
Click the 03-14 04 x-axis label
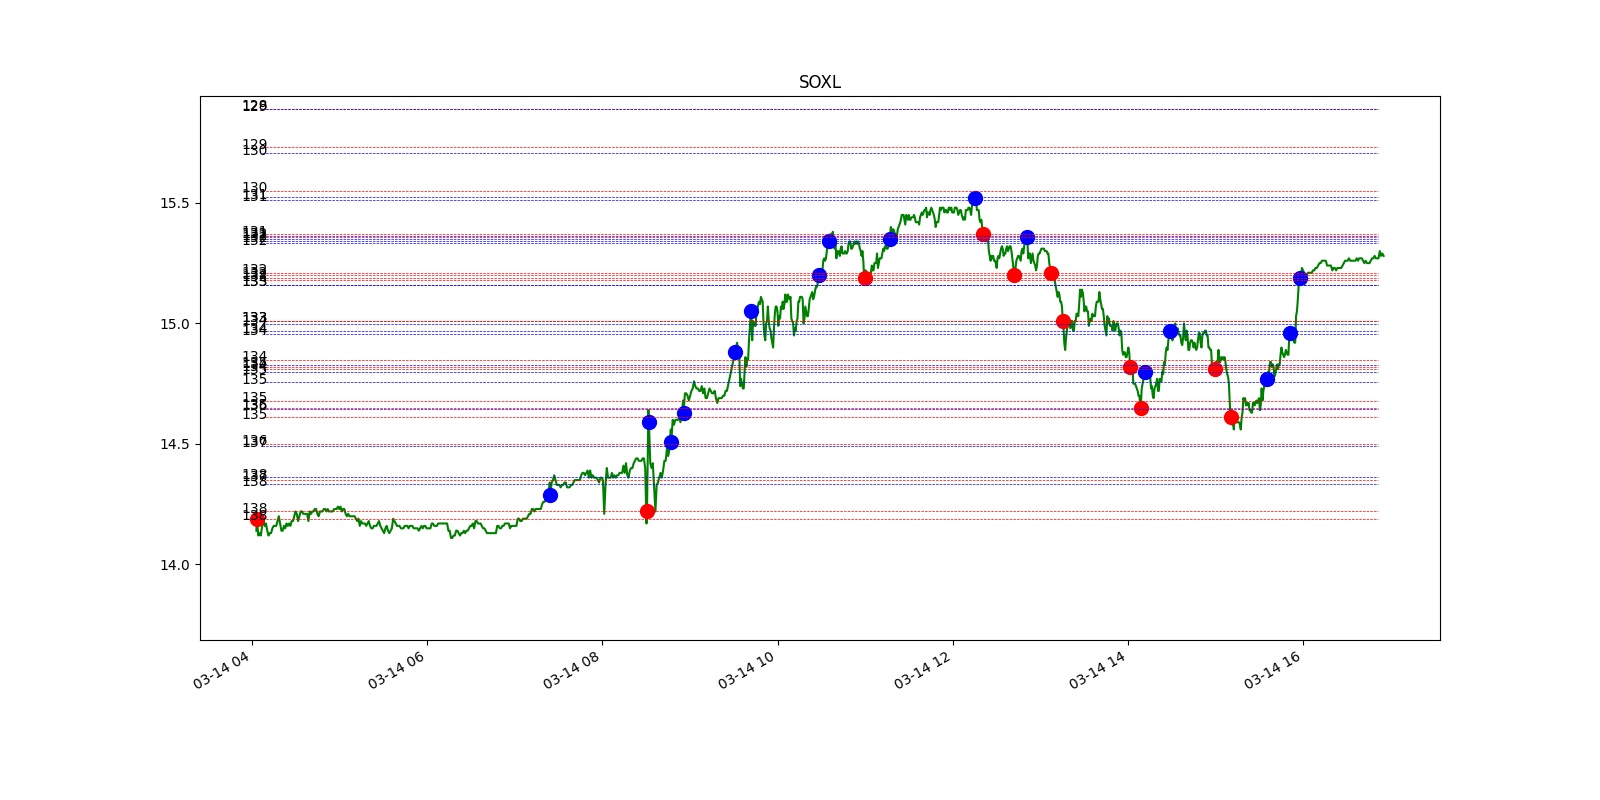[x=221, y=669]
